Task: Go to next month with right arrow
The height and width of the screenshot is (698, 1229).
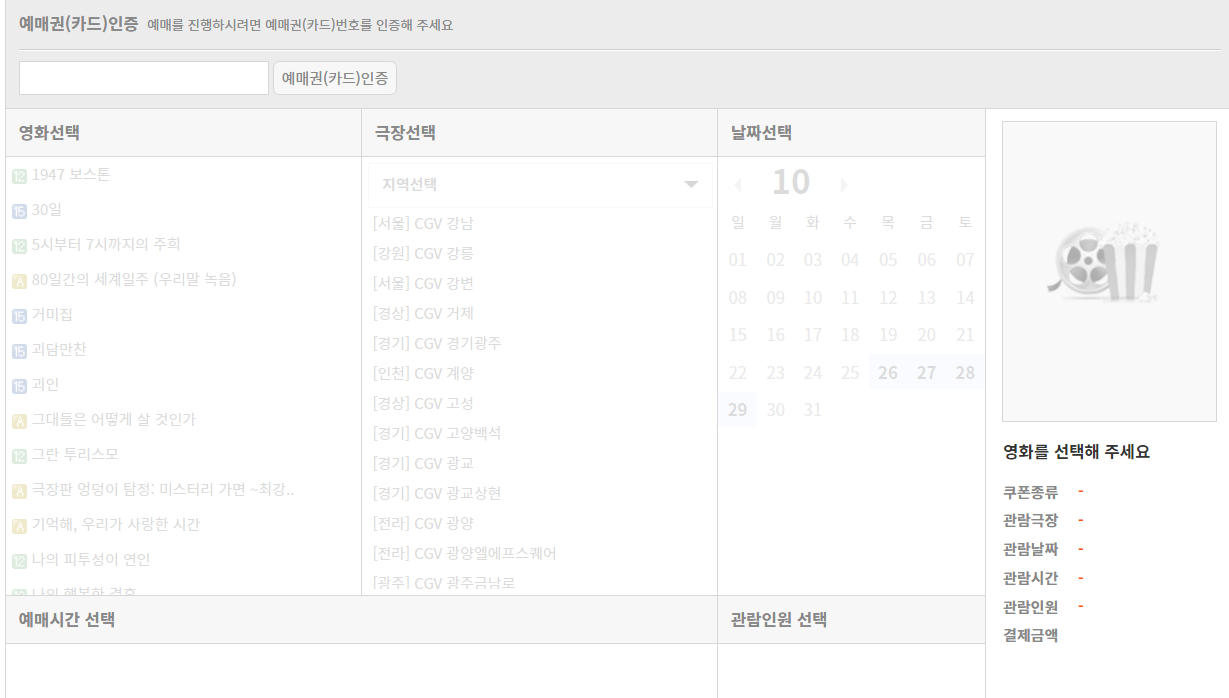Action: tap(844, 185)
